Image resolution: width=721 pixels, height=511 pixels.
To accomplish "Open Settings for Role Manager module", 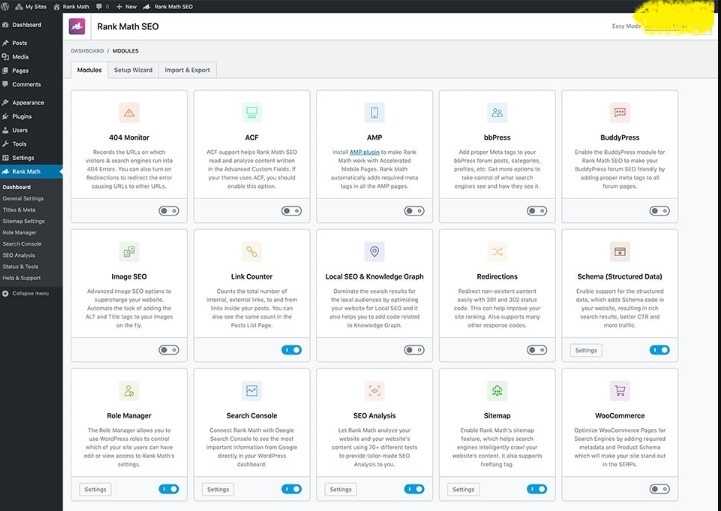I will tap(95, 489).
